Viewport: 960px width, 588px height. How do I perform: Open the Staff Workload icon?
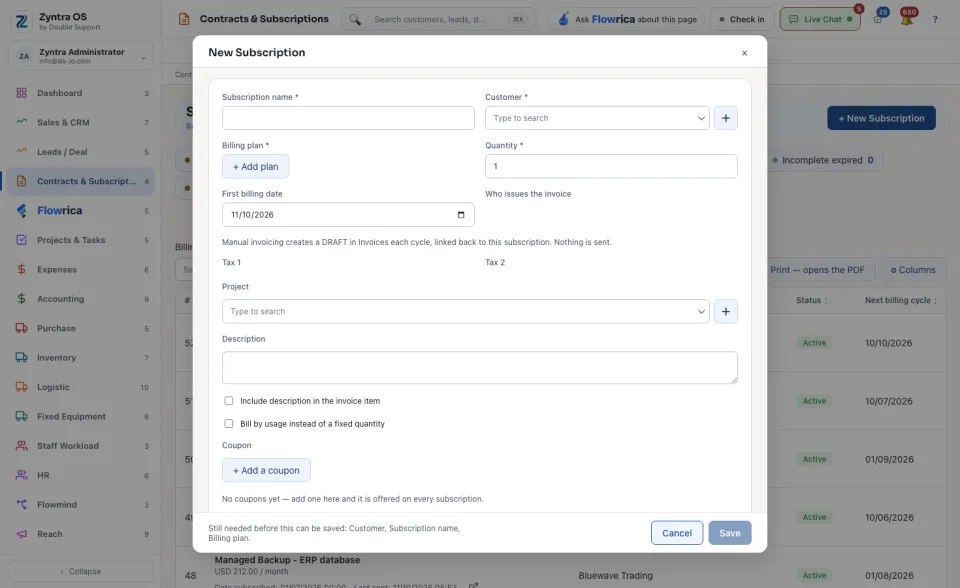click(21, 445)
